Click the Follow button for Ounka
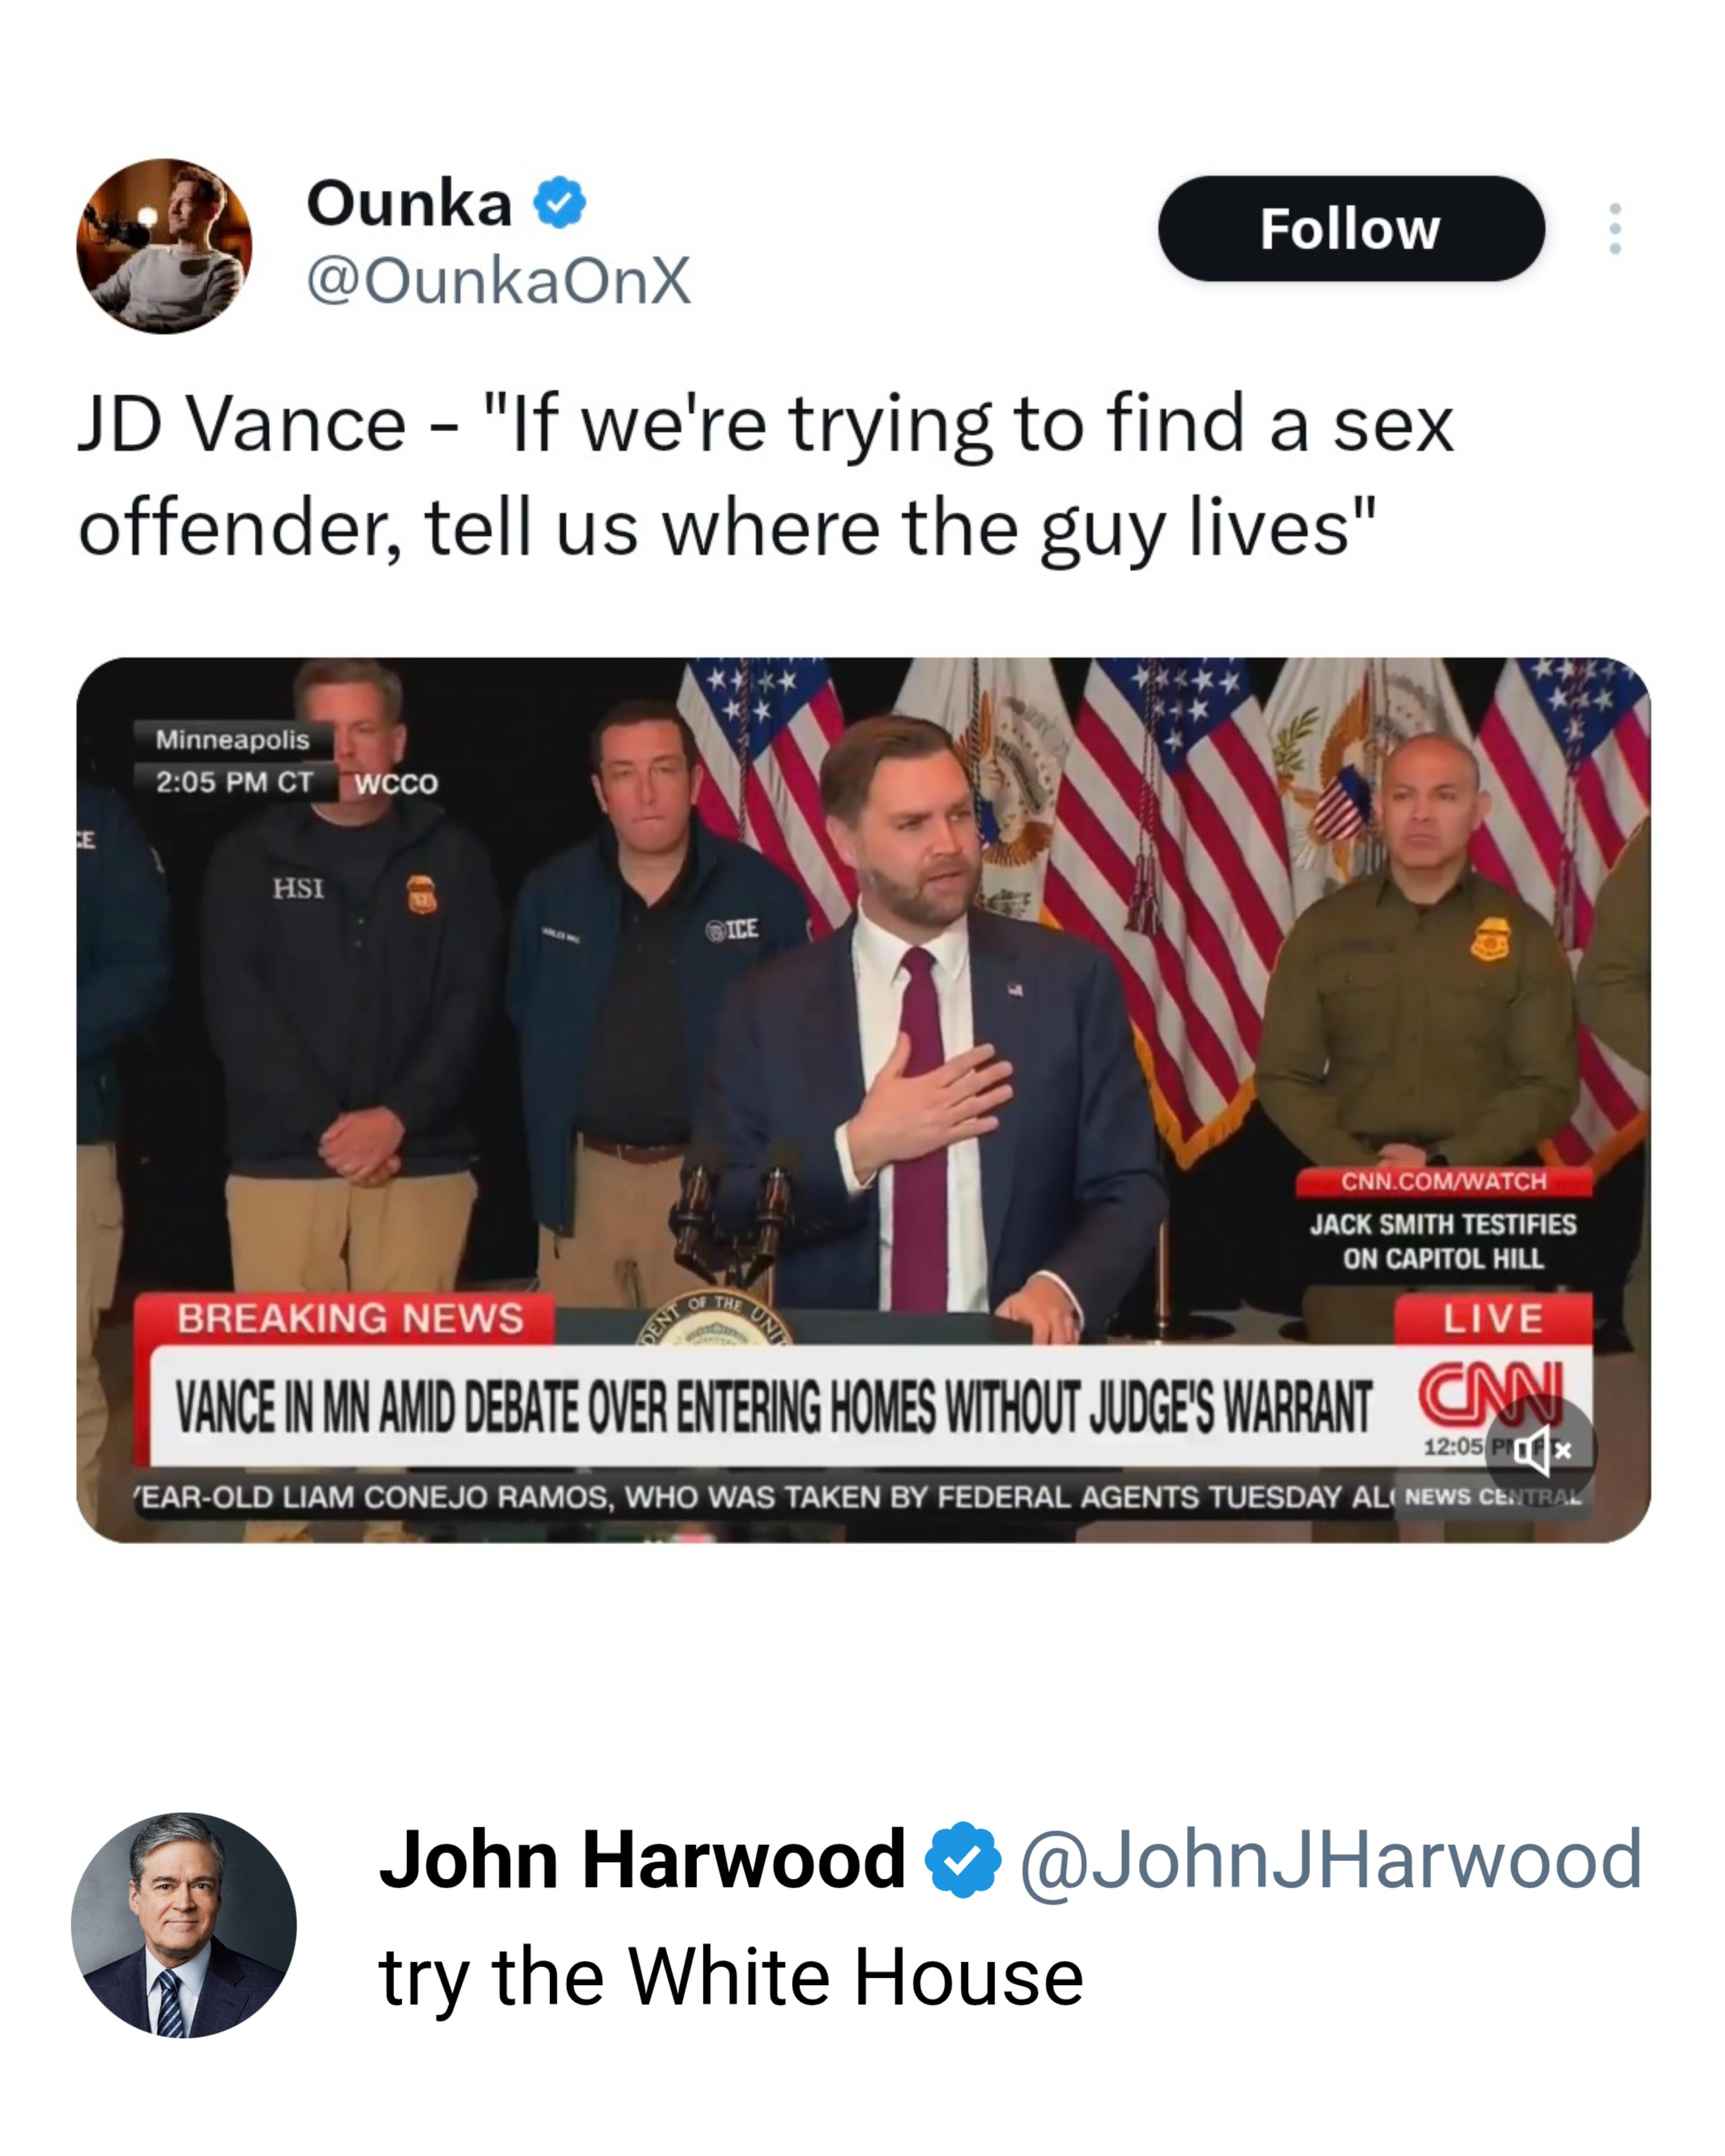 pyautogui.click(x=1351, y=229)
